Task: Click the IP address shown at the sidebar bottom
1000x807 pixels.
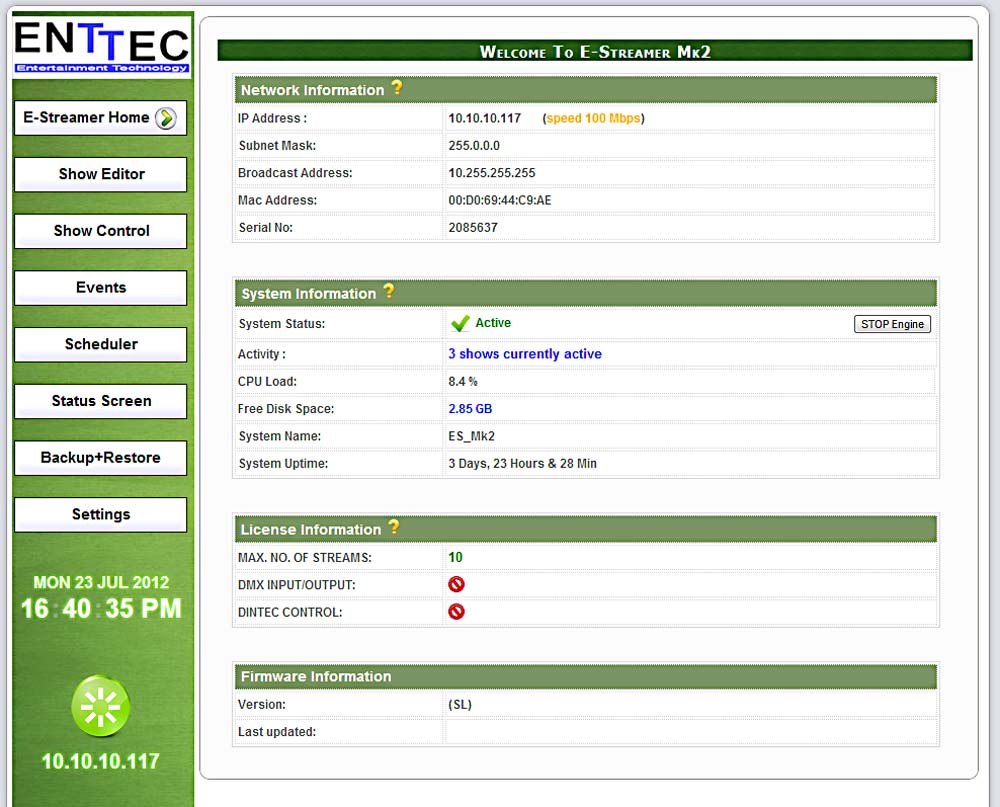Action: coord(100,761)
